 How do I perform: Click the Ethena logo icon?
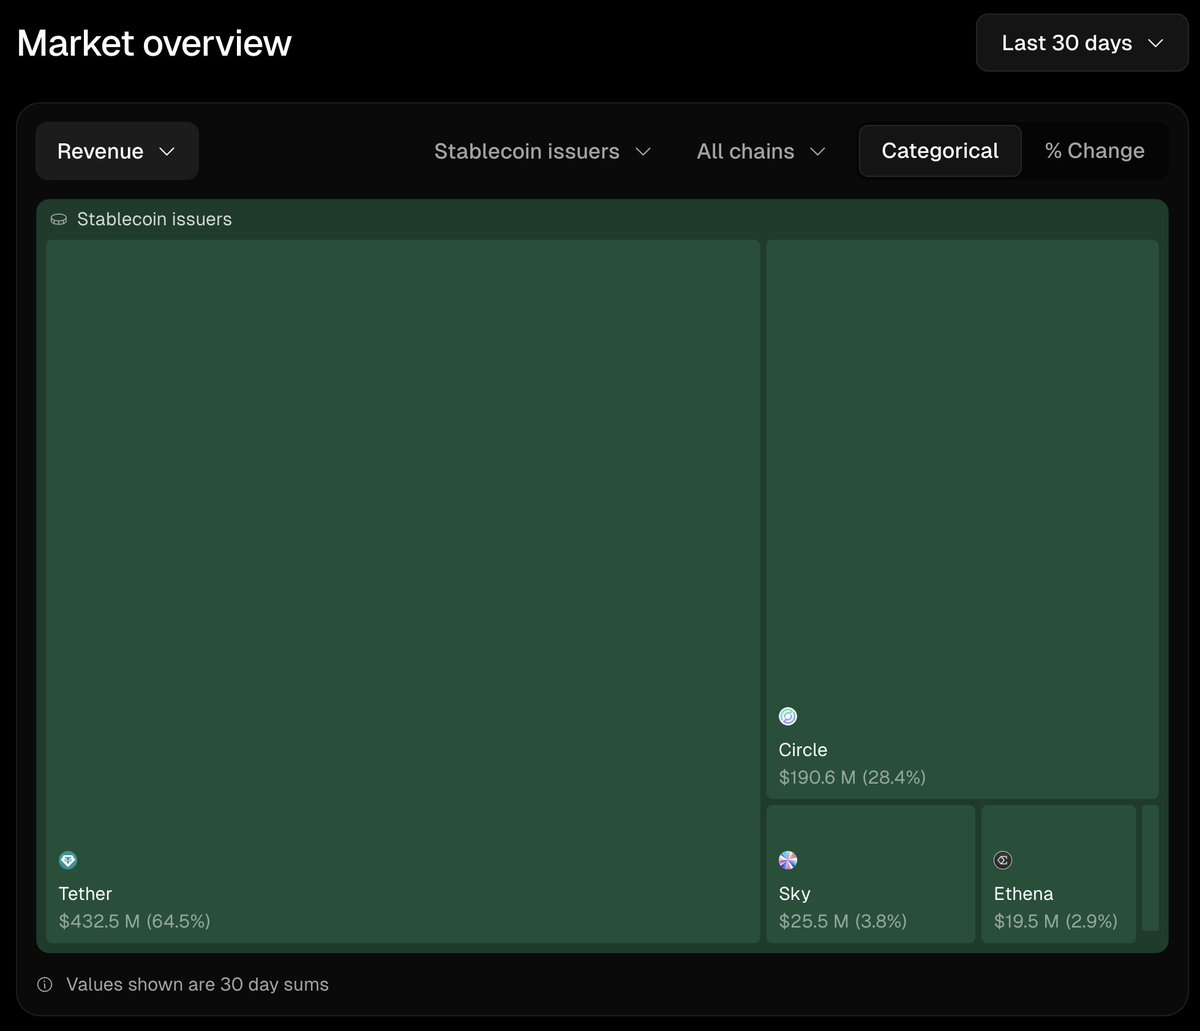1003,860
